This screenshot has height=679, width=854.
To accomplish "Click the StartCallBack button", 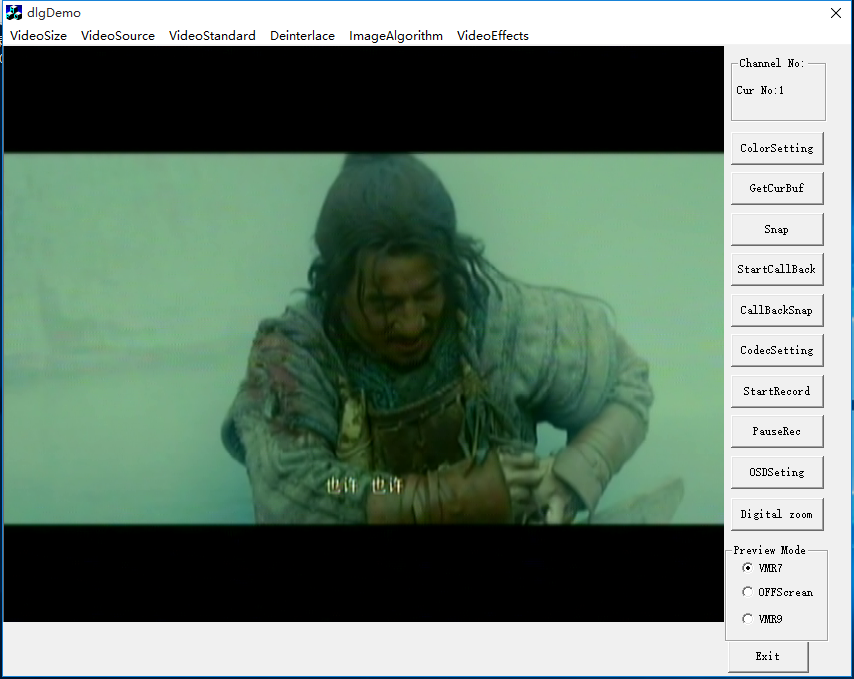I will 777,270.
